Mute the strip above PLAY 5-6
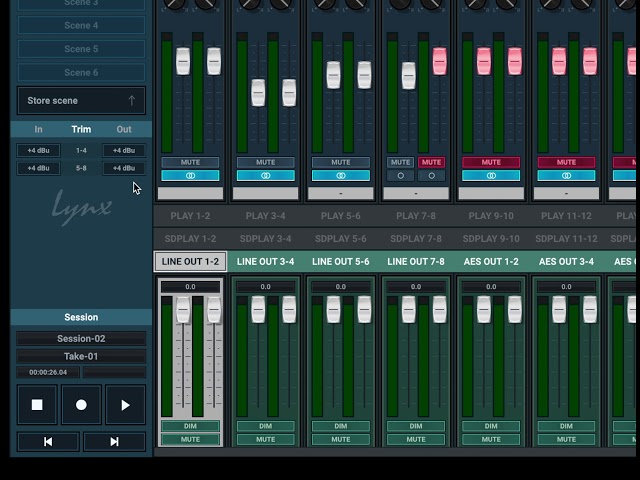Viewport: 640px width, 480px height. click(x=341, y=162)
